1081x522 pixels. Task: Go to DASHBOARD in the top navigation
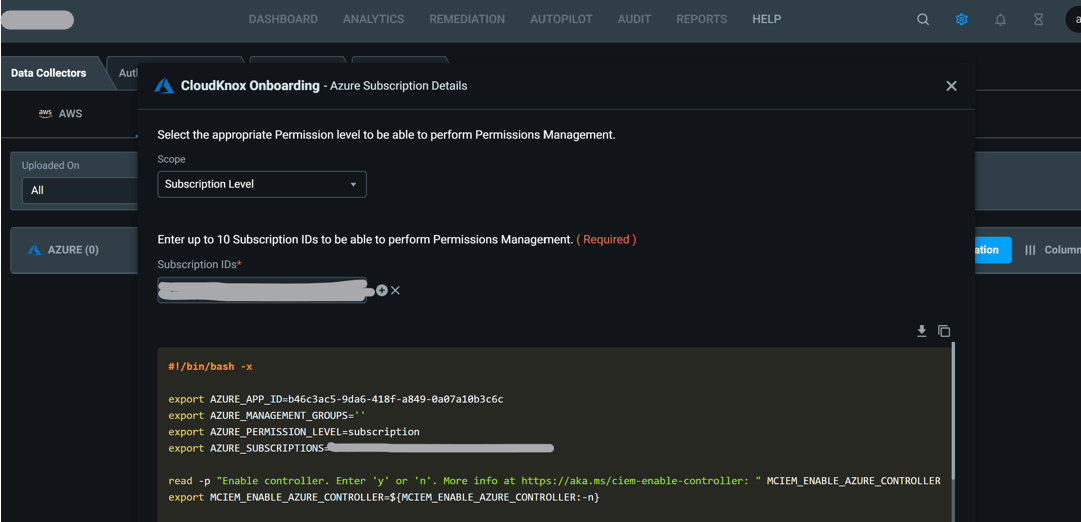[x=283, y=19]
